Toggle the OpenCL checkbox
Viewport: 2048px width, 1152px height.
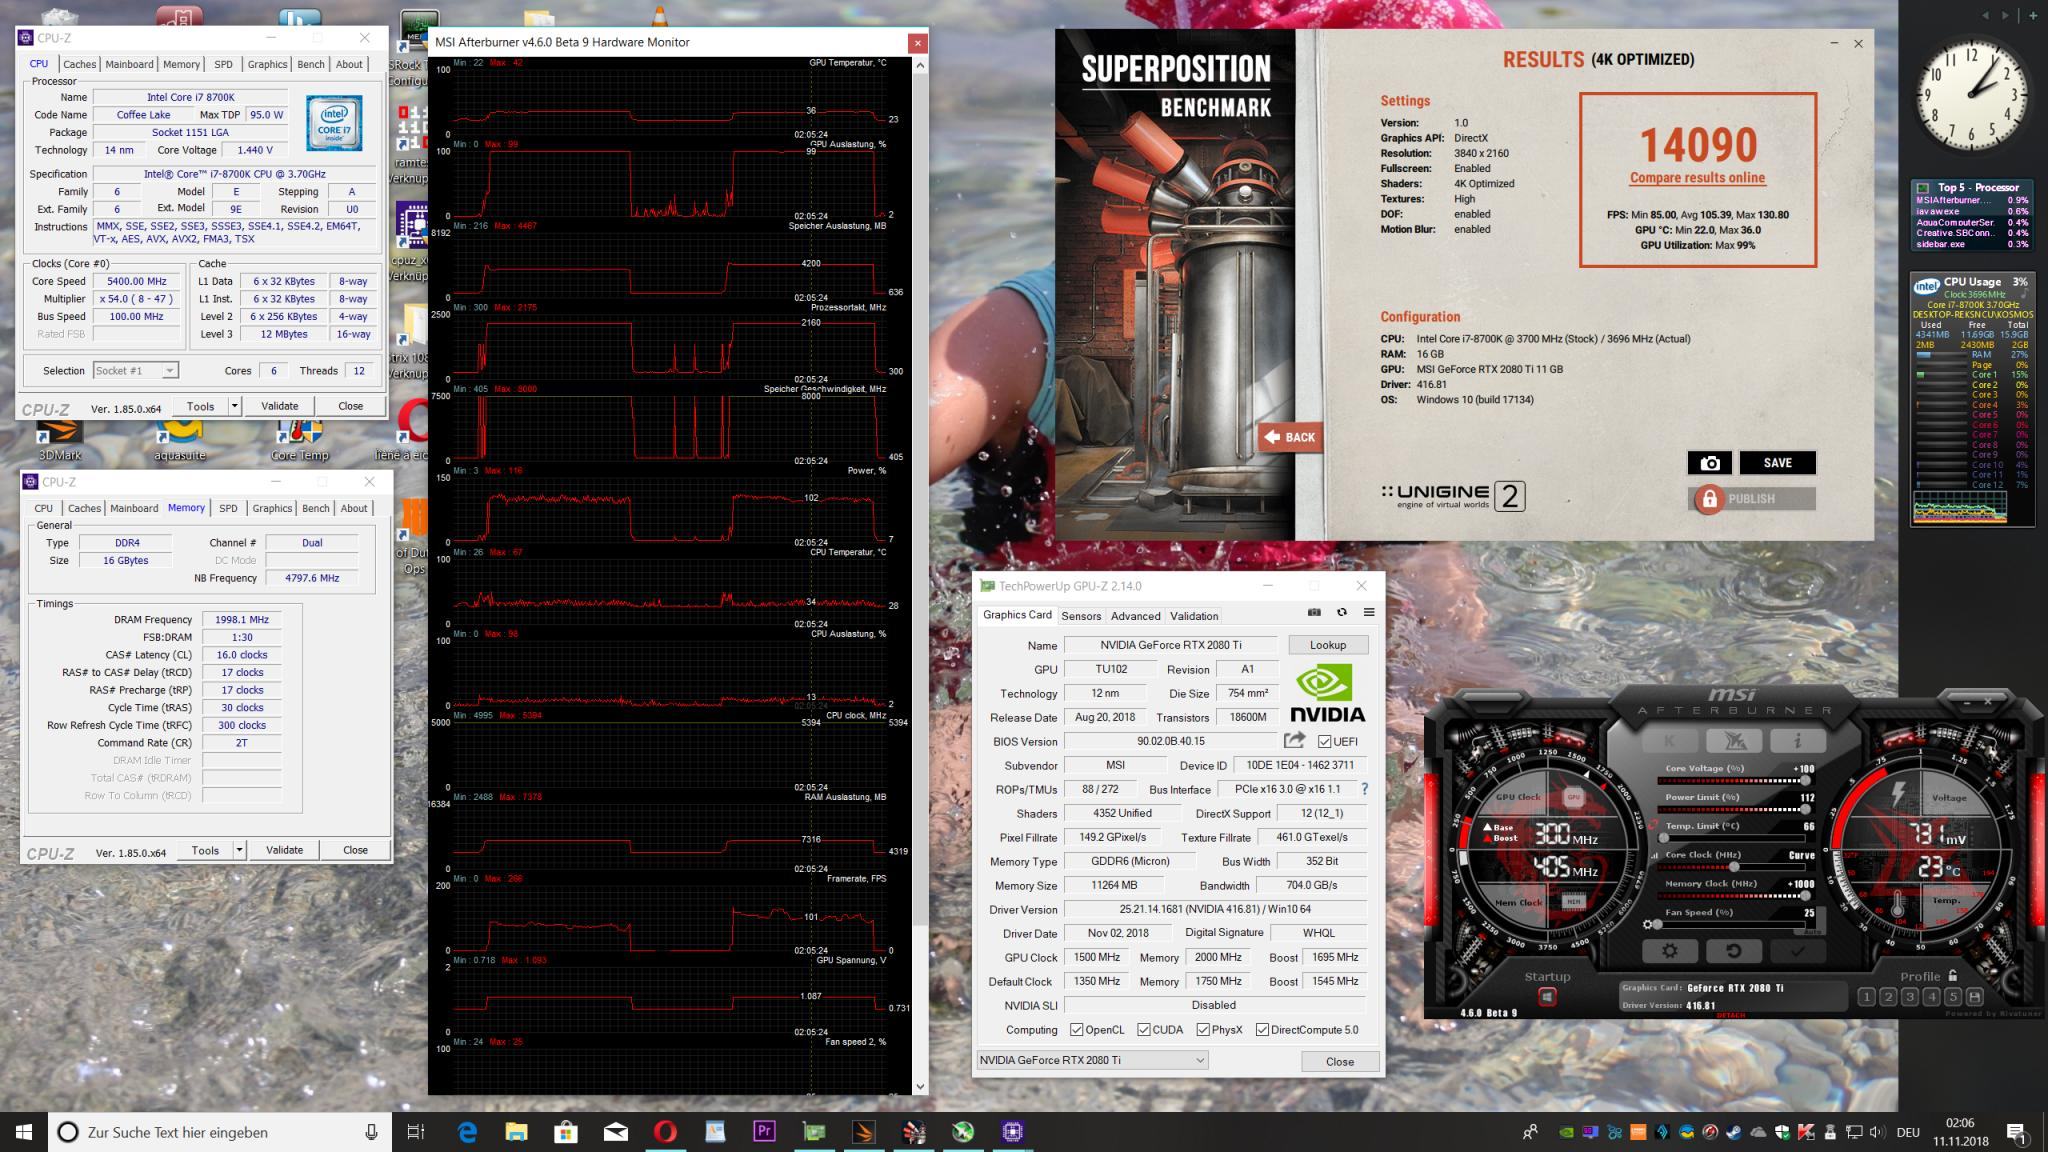[x=1076, y=1030]
